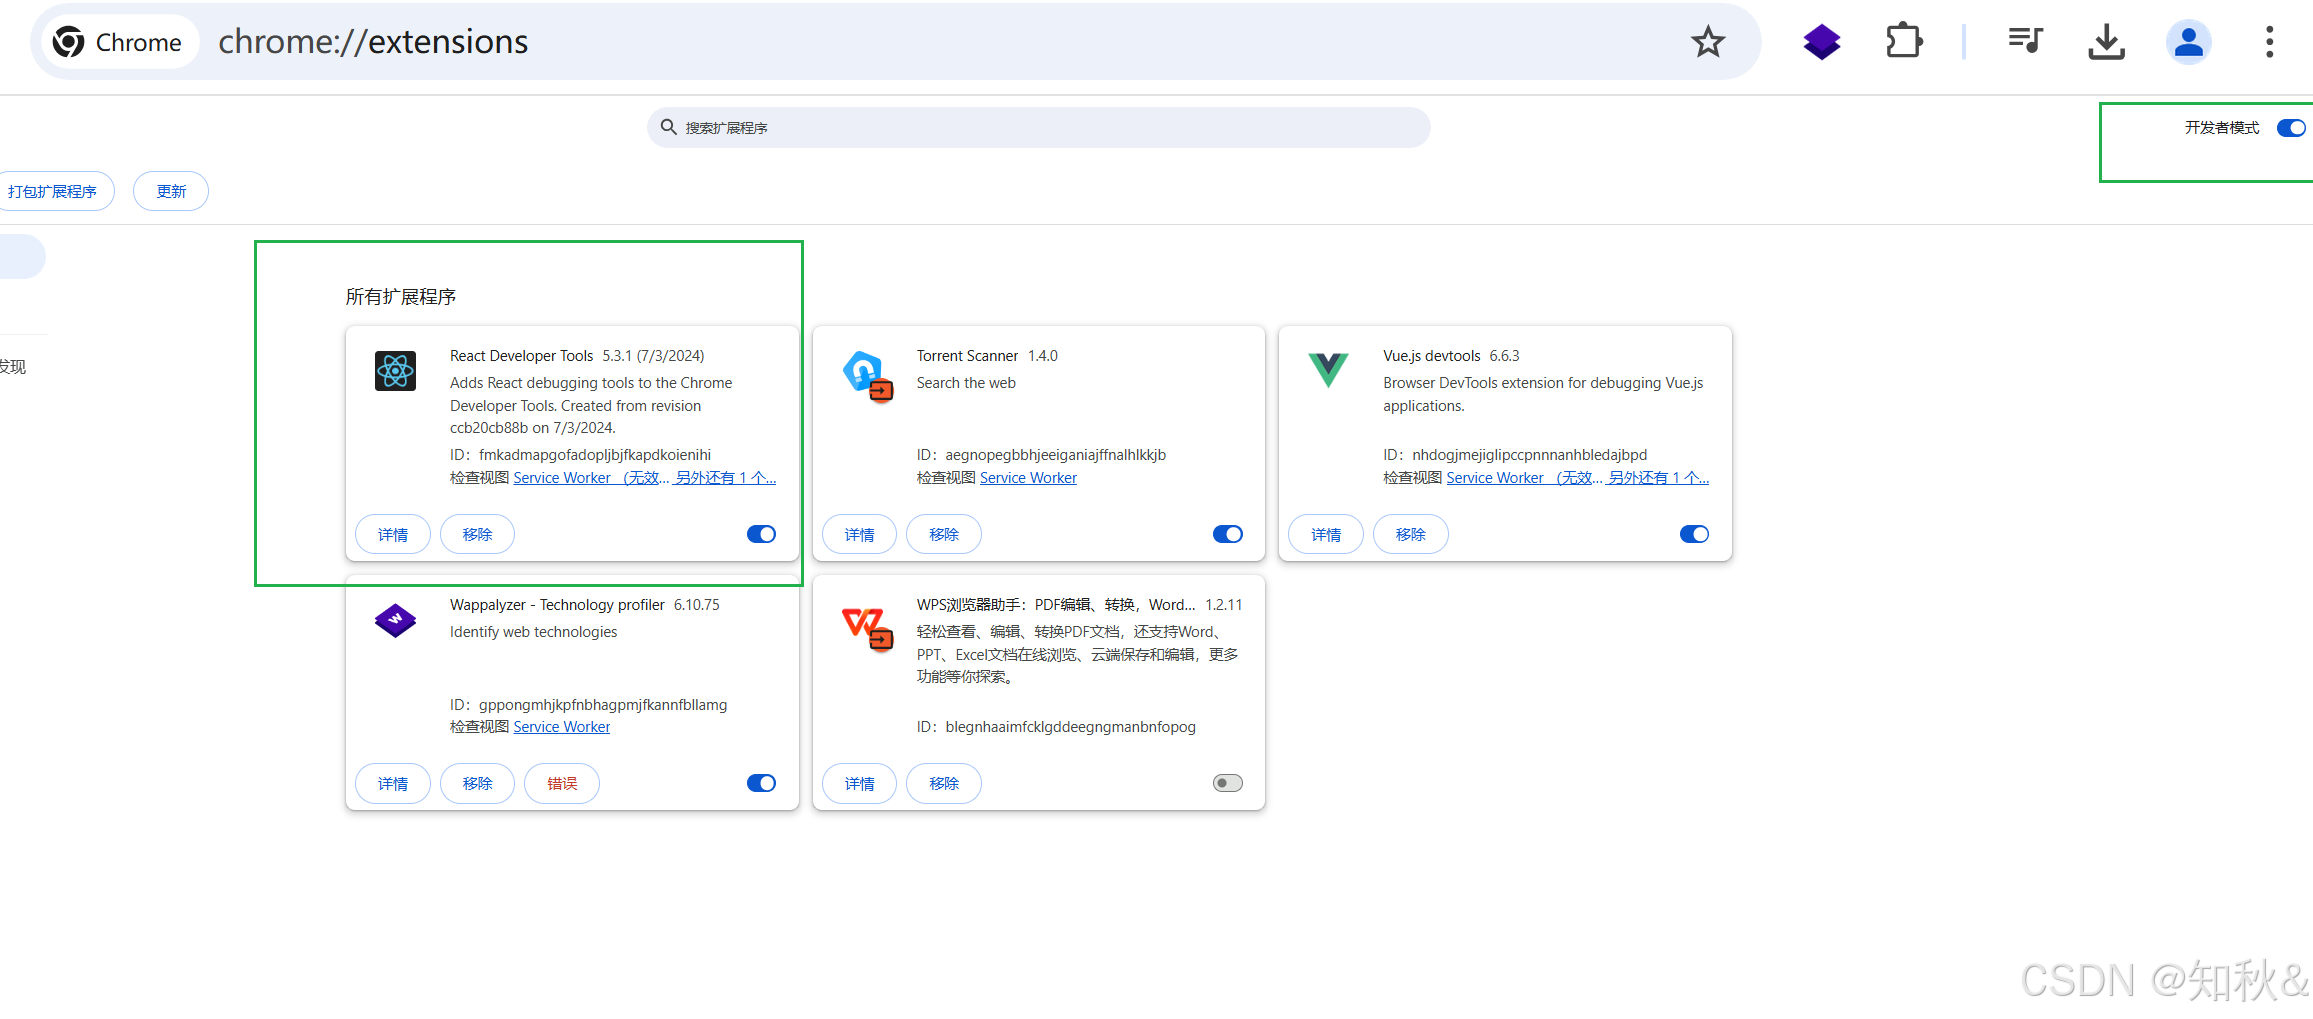Click the 打包扩展程序 button

click(52, 191)
